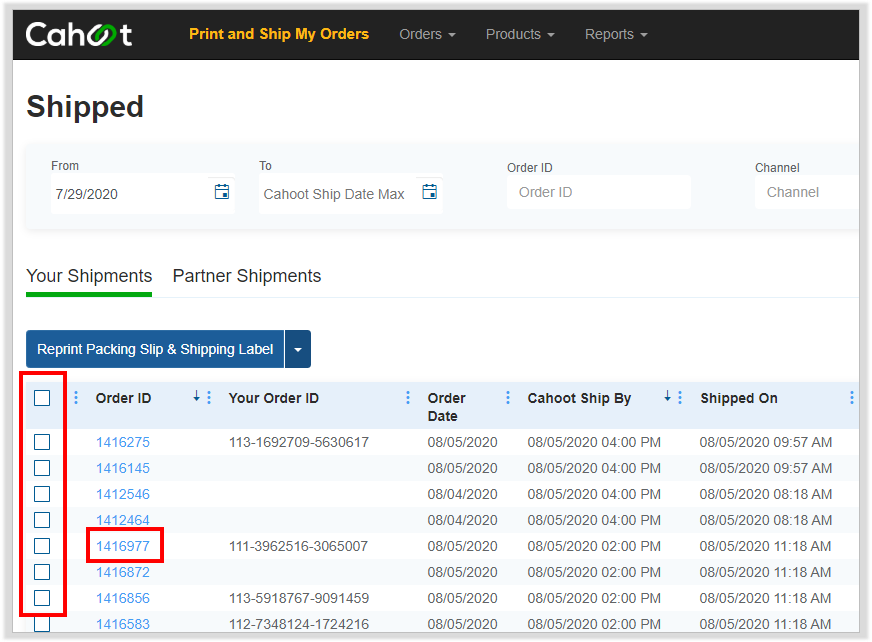Open the From date calendar picker
The image size is (872, 642).
pyautogui.click(x=222, y=192)
